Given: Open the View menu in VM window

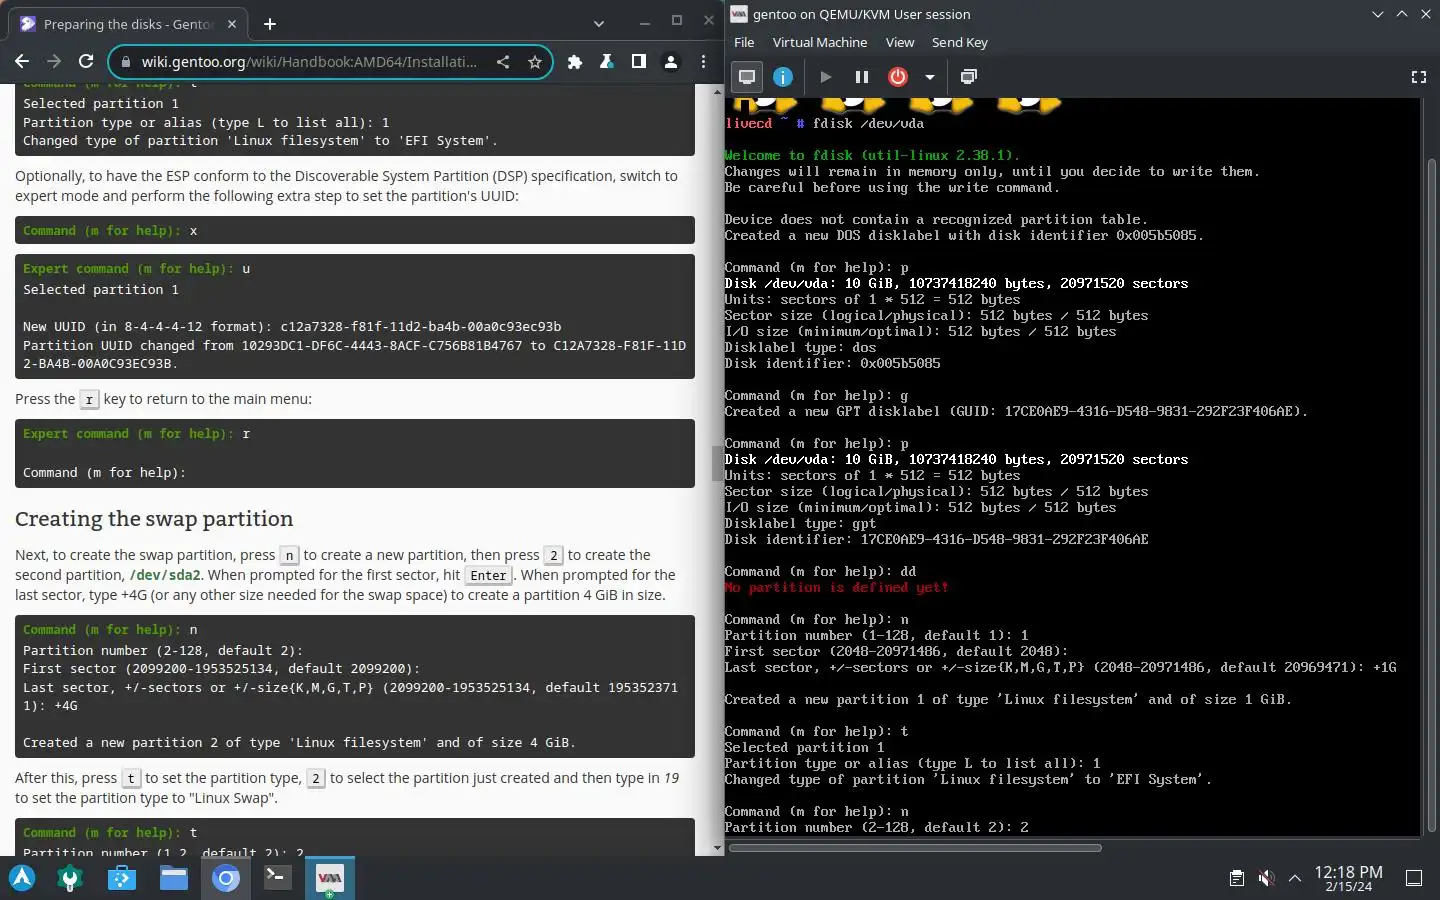Looking at the screenshot, I should coord(900,42).
